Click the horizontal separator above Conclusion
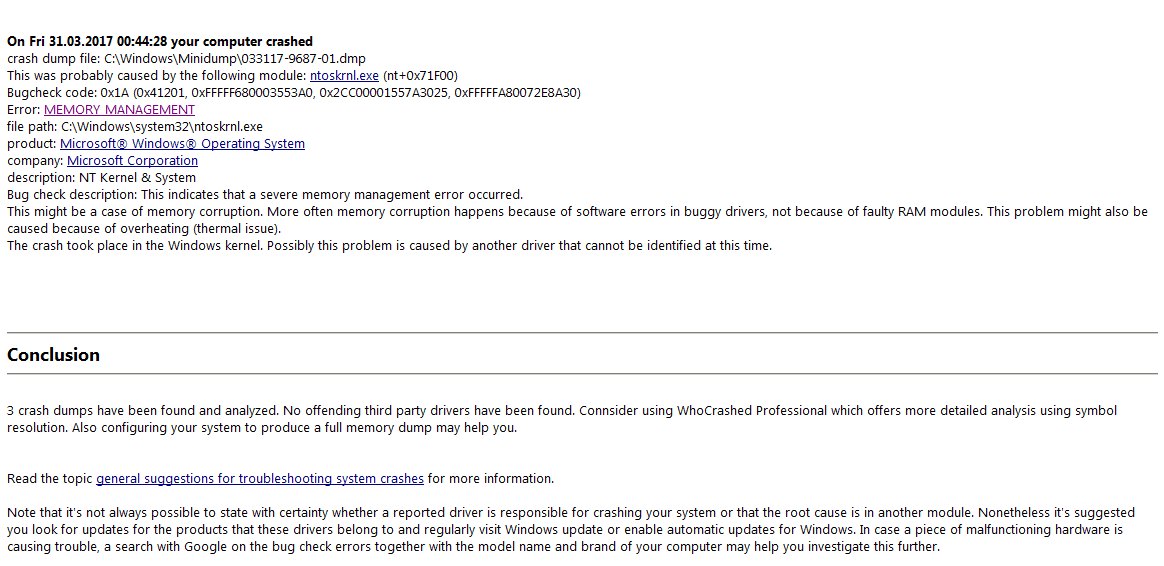Image resolution: width=1164 pixels, height=566 pixels. (582, 332)
